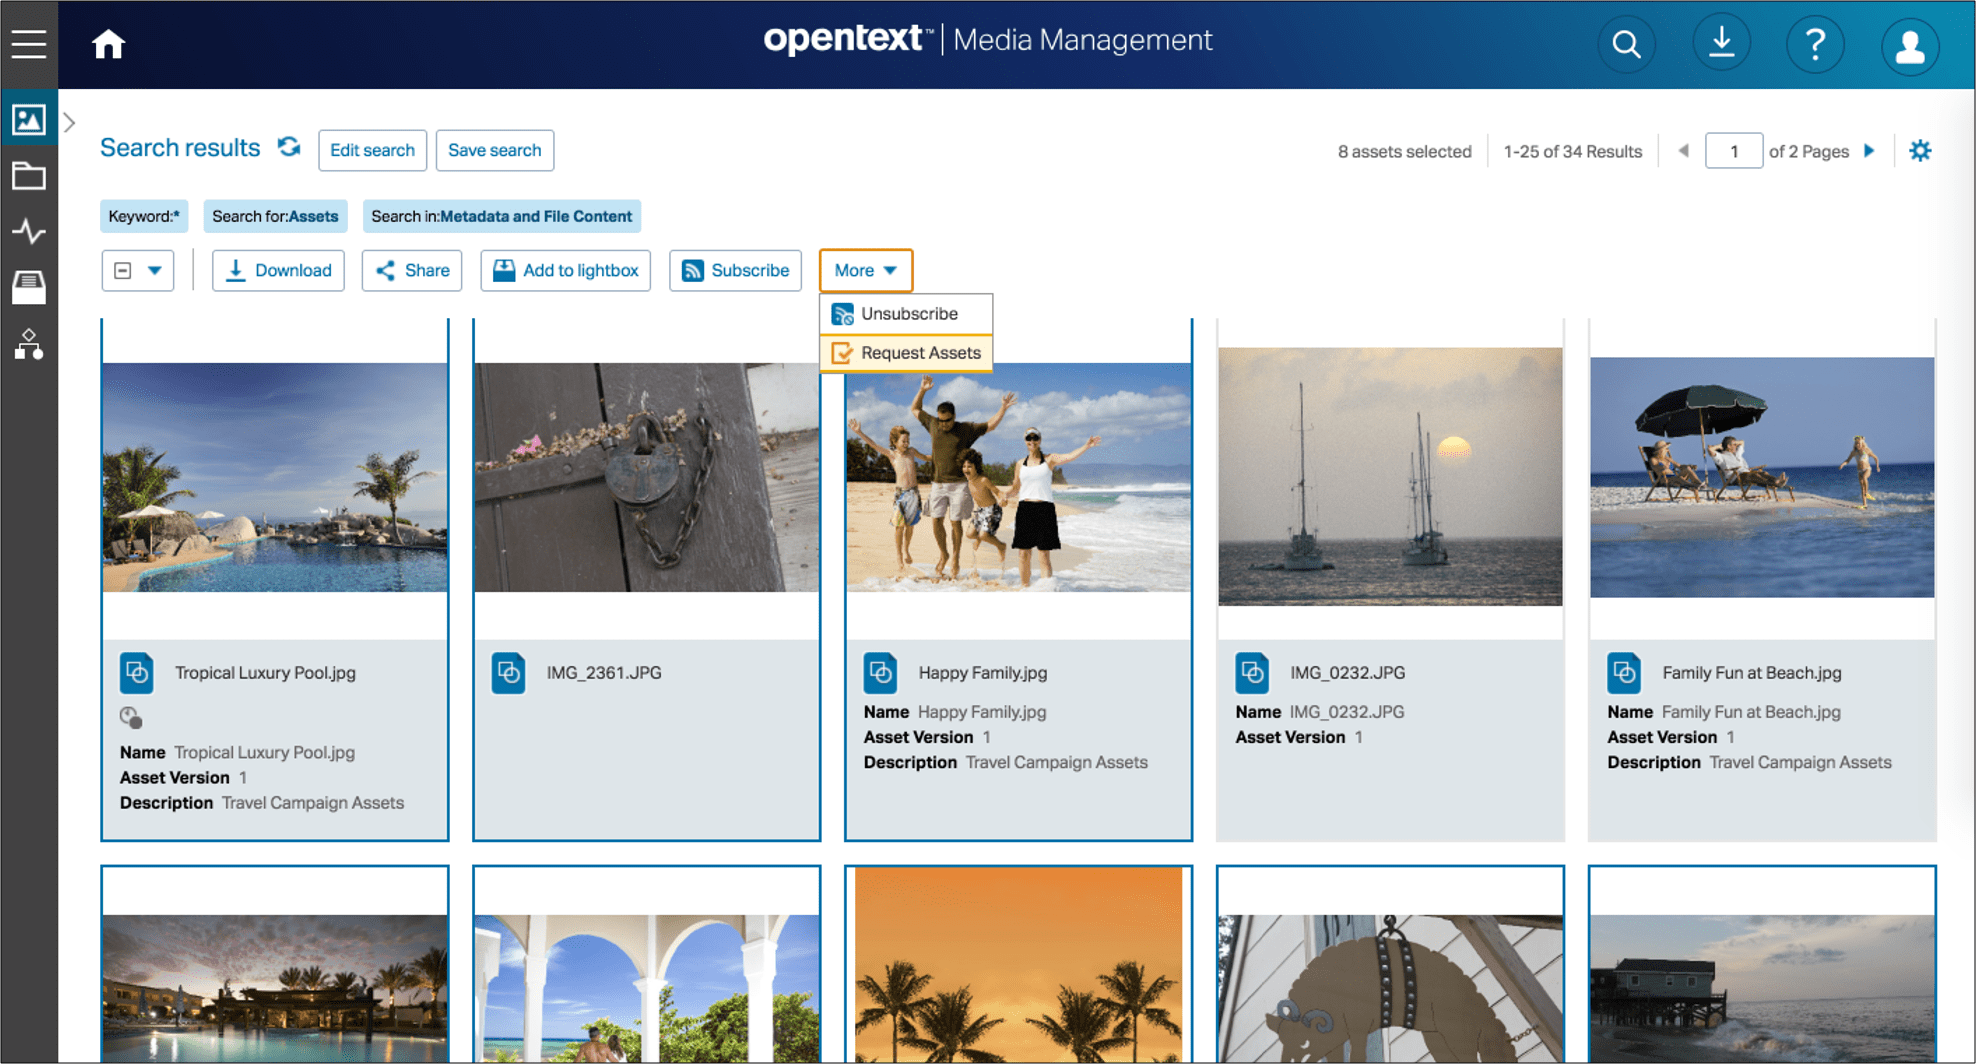Select the Workflow diagram sidebar icon
This screenshot has width=1976, height=1064.
(30, 347)
